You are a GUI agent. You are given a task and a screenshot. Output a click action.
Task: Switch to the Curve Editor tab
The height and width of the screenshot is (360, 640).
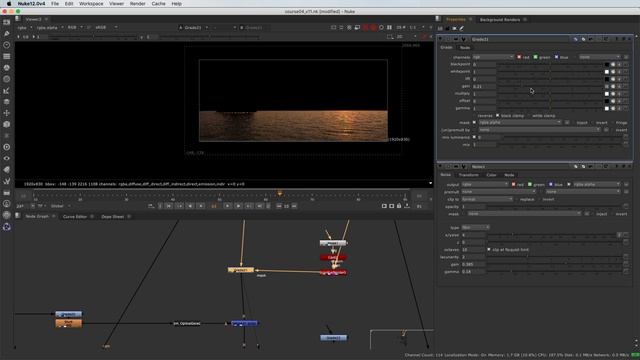tap(75, 216)
